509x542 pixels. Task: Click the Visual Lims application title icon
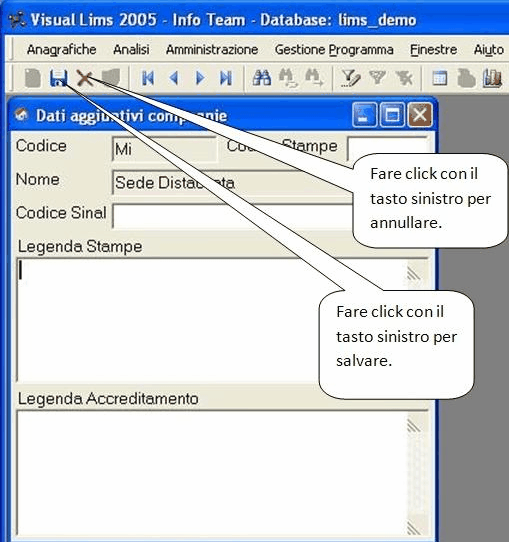(x=17, y=19)
